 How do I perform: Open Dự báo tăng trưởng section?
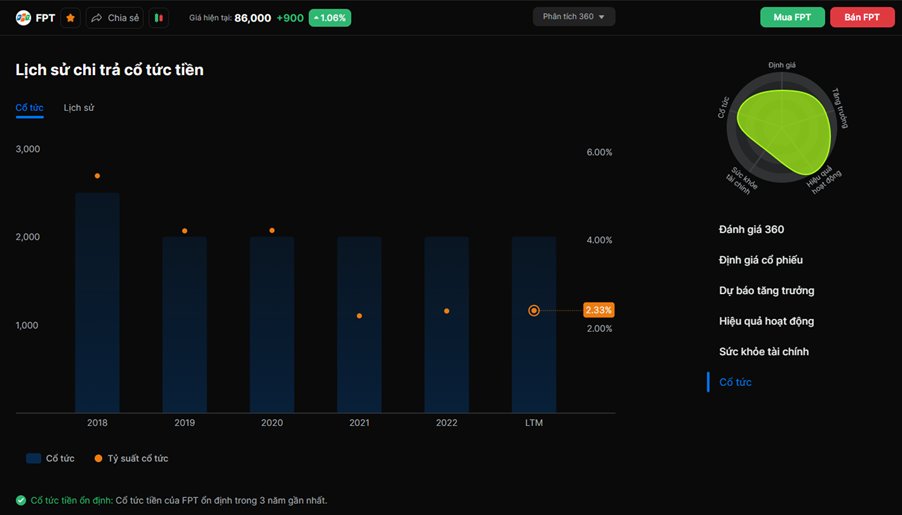pos(766,290)
